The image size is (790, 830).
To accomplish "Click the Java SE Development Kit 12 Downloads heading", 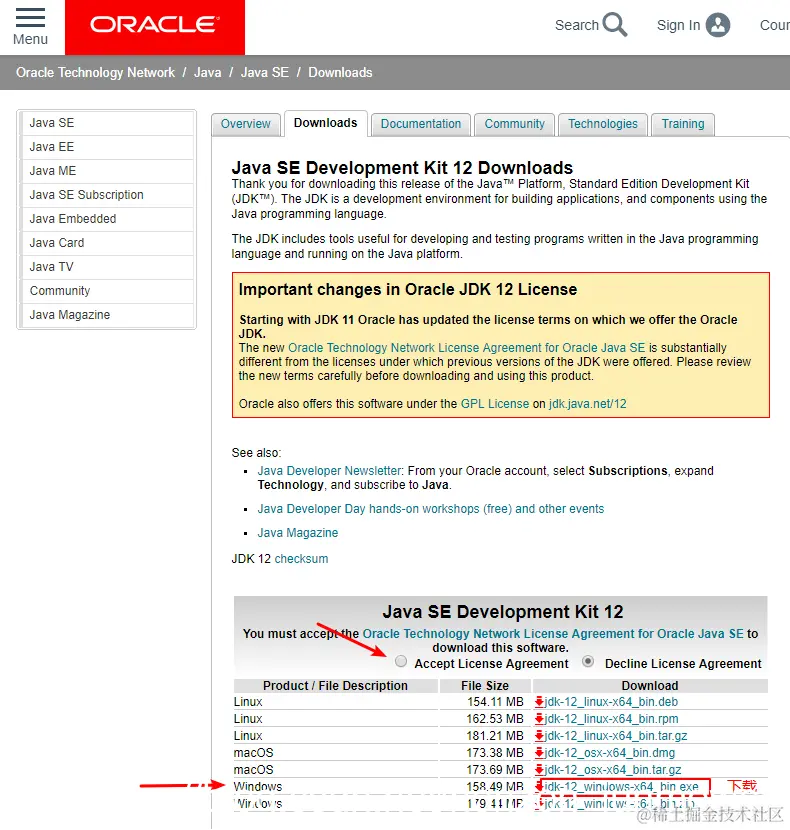I will pos(402,168).
